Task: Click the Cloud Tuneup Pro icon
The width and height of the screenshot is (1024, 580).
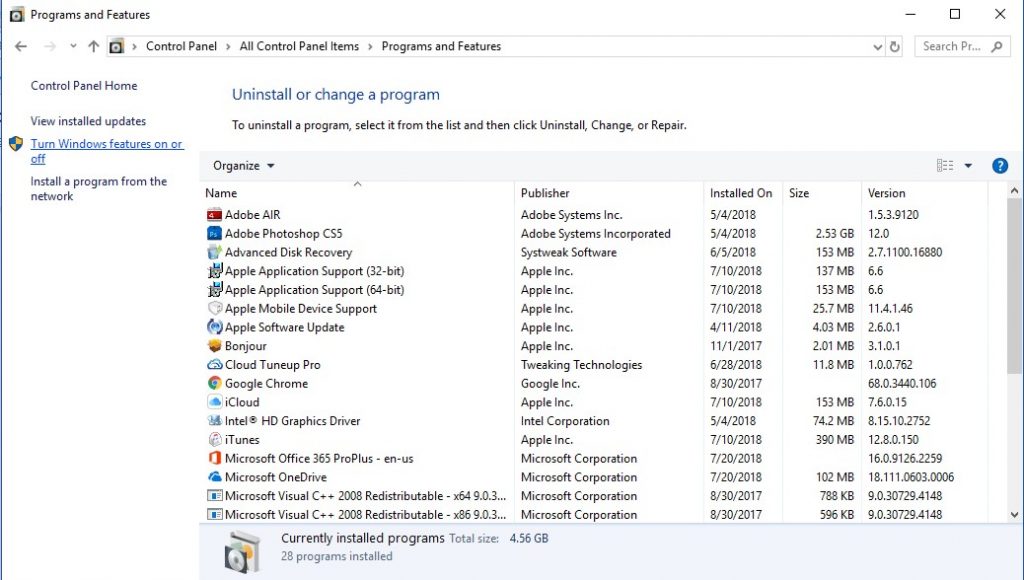Action: click(214, 364)
